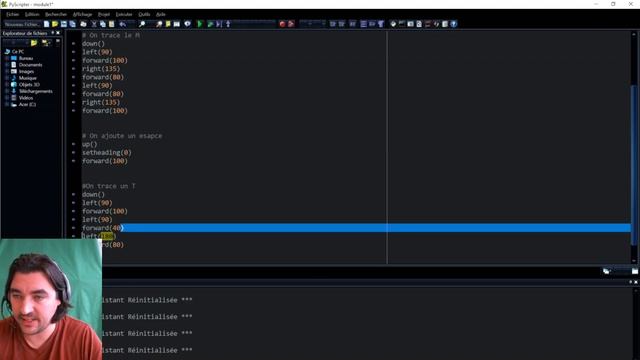Image resolution: width=640 pixels, height=360 pixels.
Task: Click the 'Nouveau Fichier...' toolbar button
Action: [x=22, y=24]
